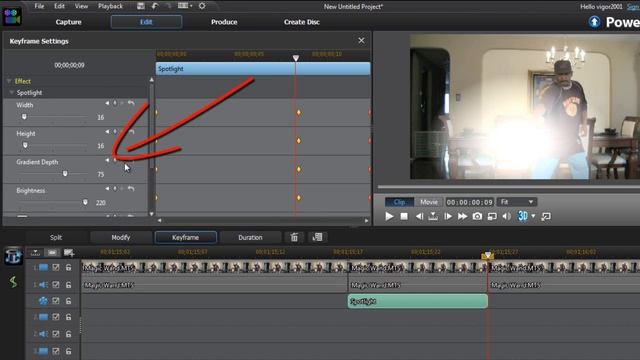Viewport: 640px width, 360px height.
Task: Delete the selected clip with the trash icon
Action: (294, 237)
